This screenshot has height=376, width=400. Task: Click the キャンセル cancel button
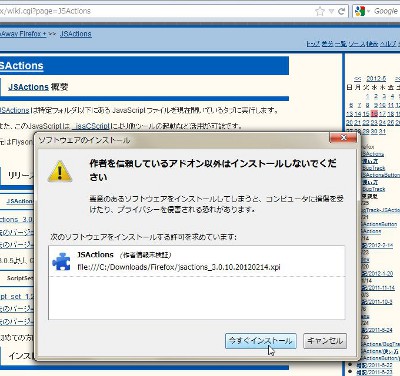(325, 341)
